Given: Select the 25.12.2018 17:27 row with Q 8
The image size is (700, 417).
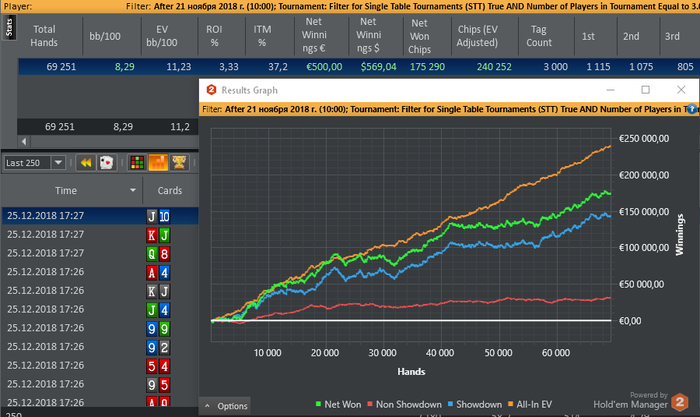Looking at the screenshot, I should 100,253.
